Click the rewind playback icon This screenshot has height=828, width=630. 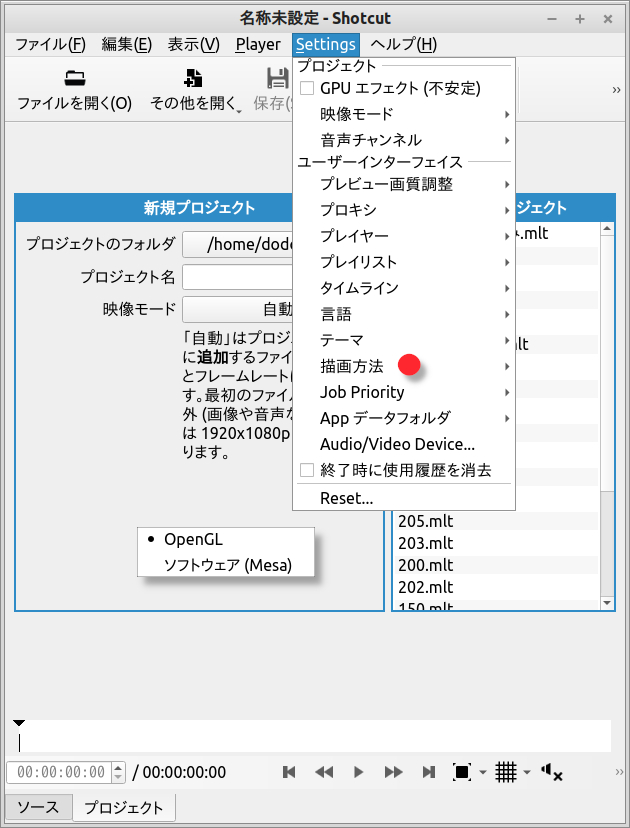(324, 772)
